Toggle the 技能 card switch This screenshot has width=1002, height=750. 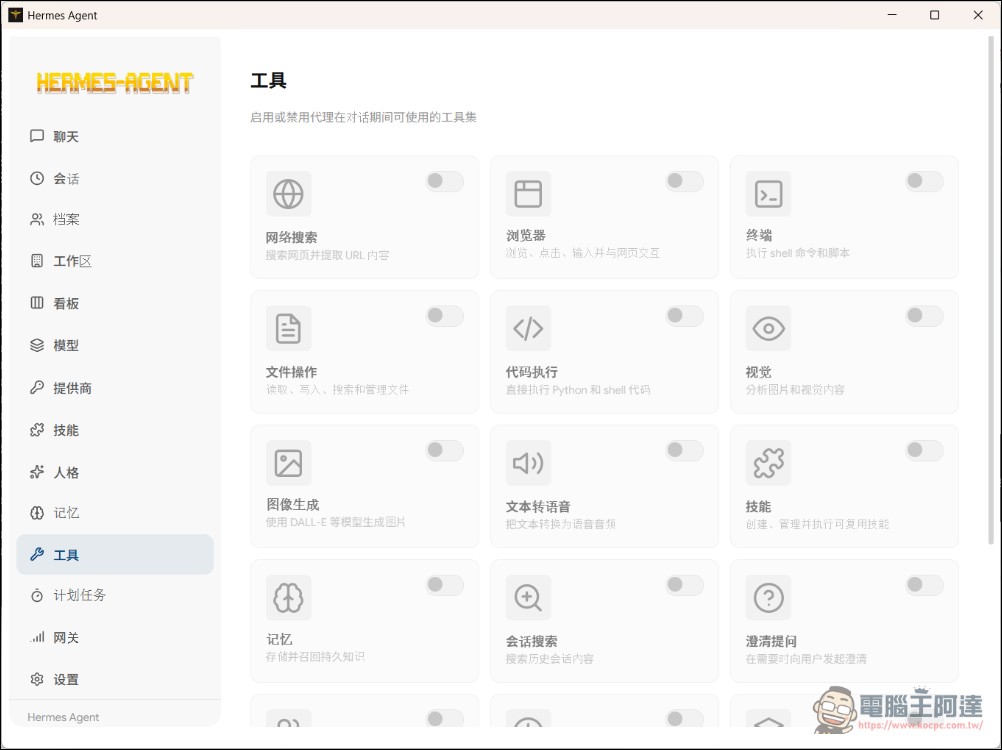tap(924, 450)
